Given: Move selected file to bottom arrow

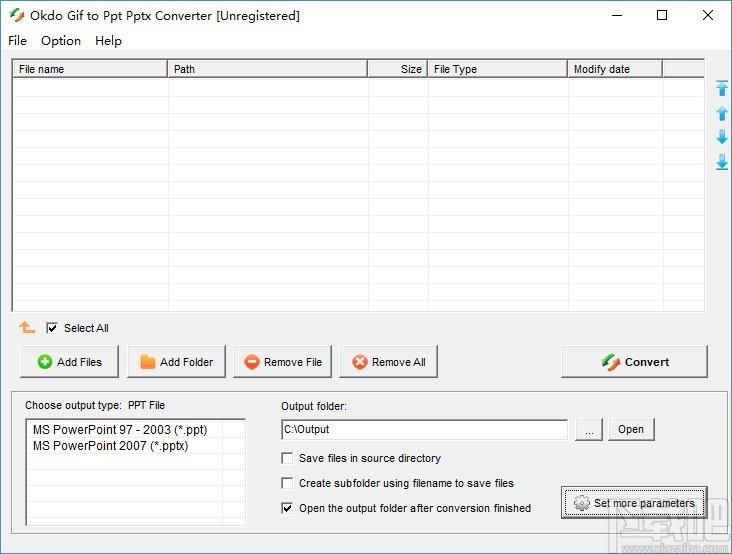Looking at the screenshot, I should point(722,162).
